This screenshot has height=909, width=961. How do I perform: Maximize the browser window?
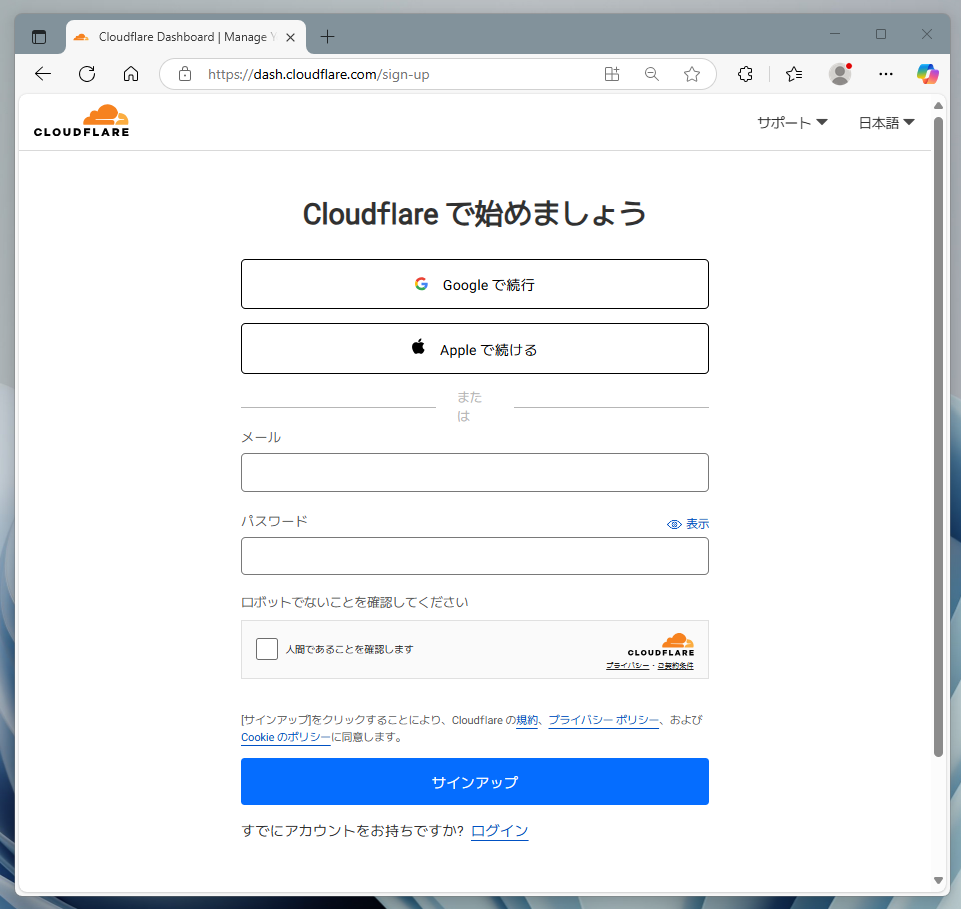881,34
